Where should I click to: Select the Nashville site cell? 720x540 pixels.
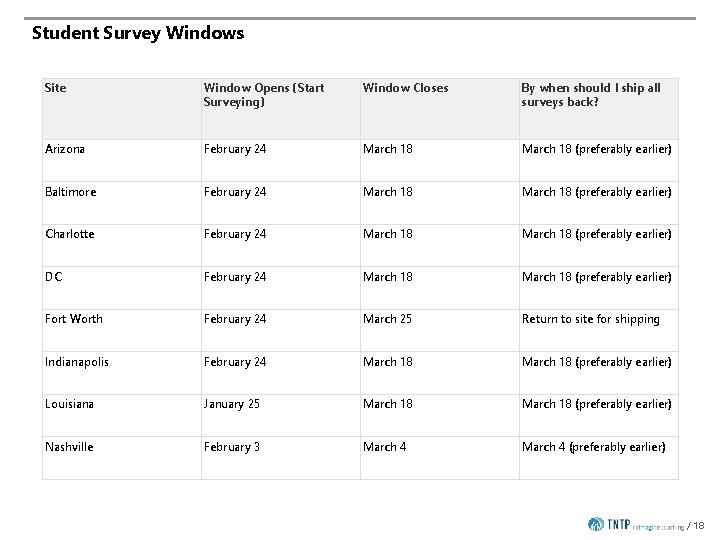point(69,447)
